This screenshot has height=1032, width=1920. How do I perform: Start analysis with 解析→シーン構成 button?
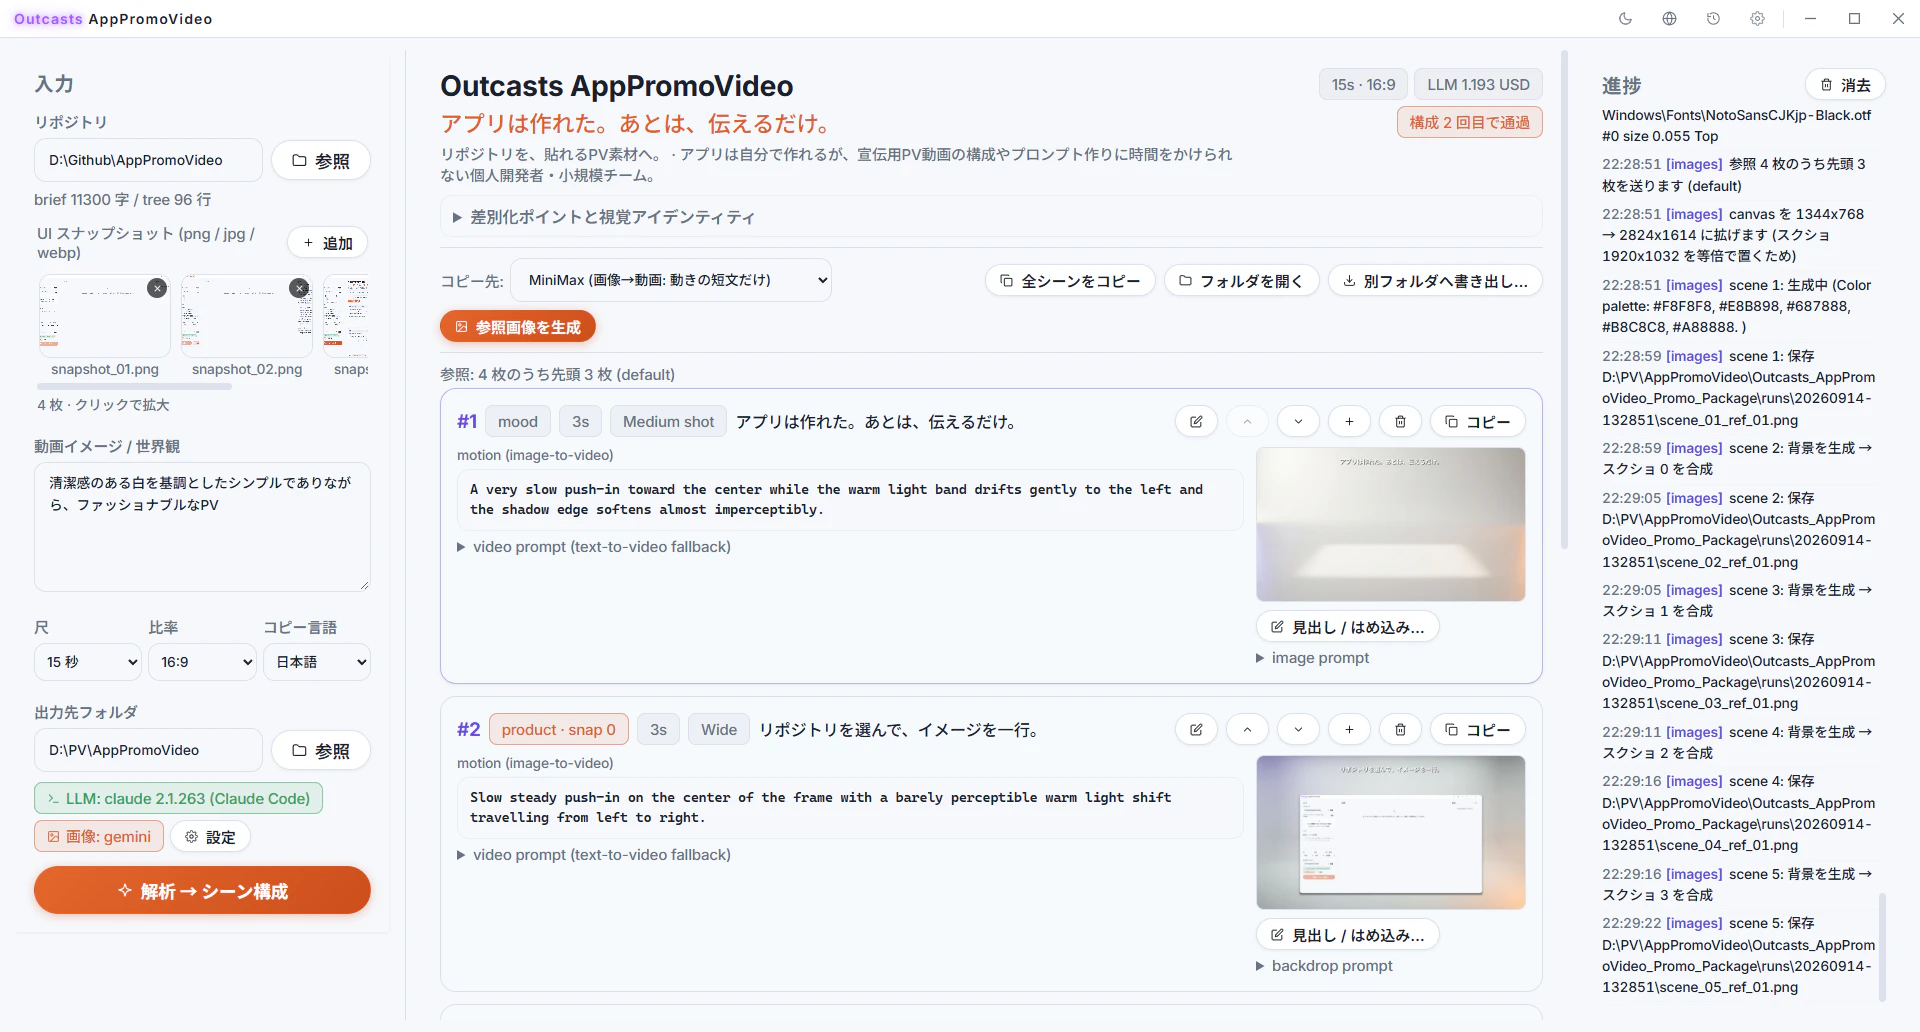[202, 890]
